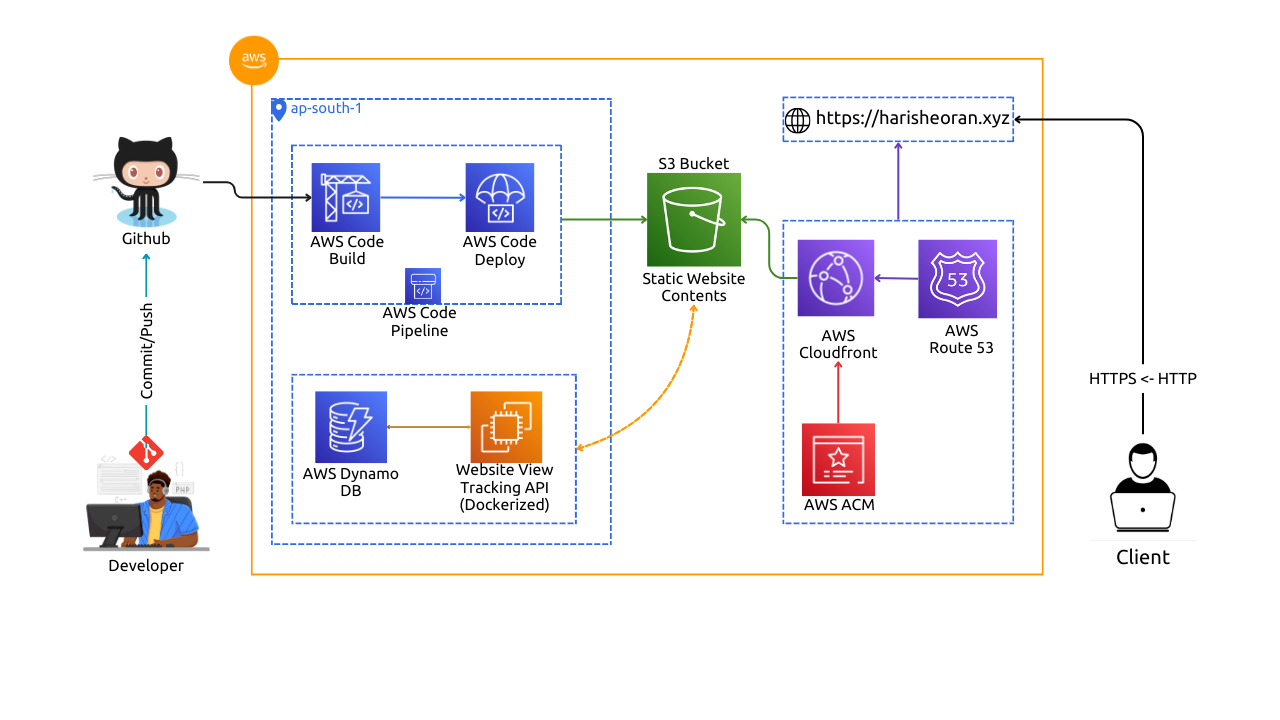
Task: Open the https://harisheoran.xyz URL text
Action: point(913,118)
